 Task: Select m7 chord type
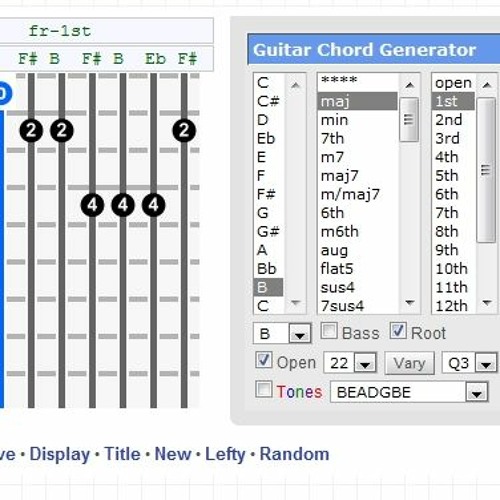click(x=358, y=157)
